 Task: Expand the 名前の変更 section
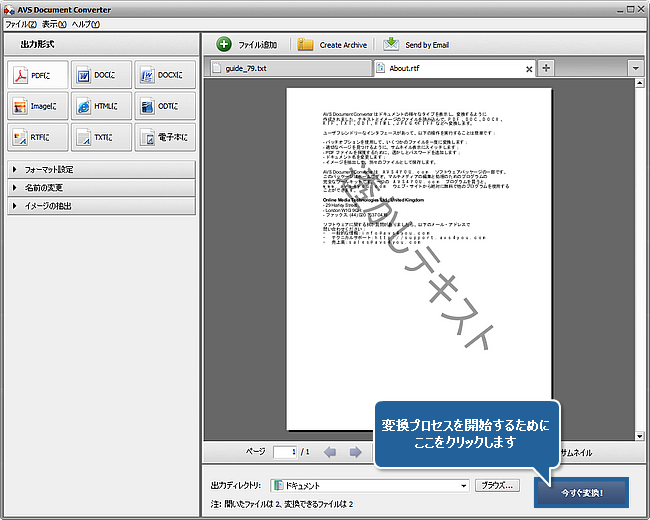102,187
